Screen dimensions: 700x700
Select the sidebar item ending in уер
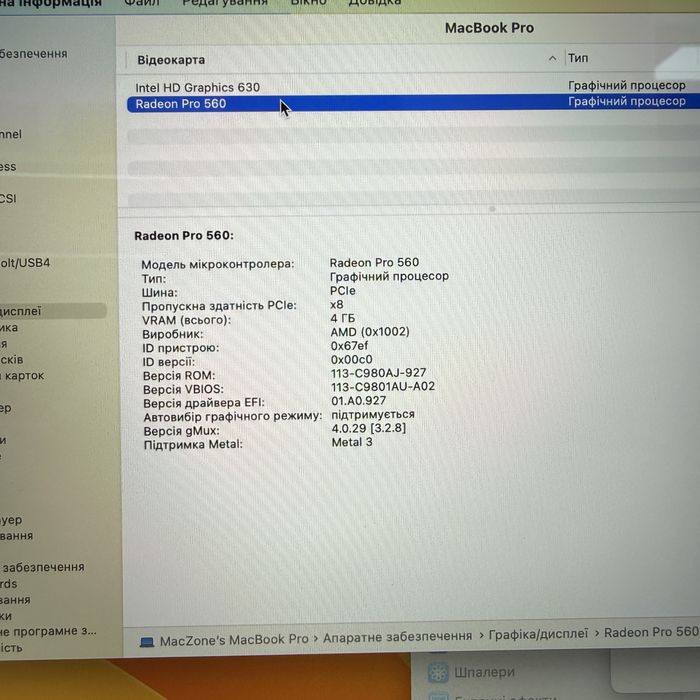11,520
